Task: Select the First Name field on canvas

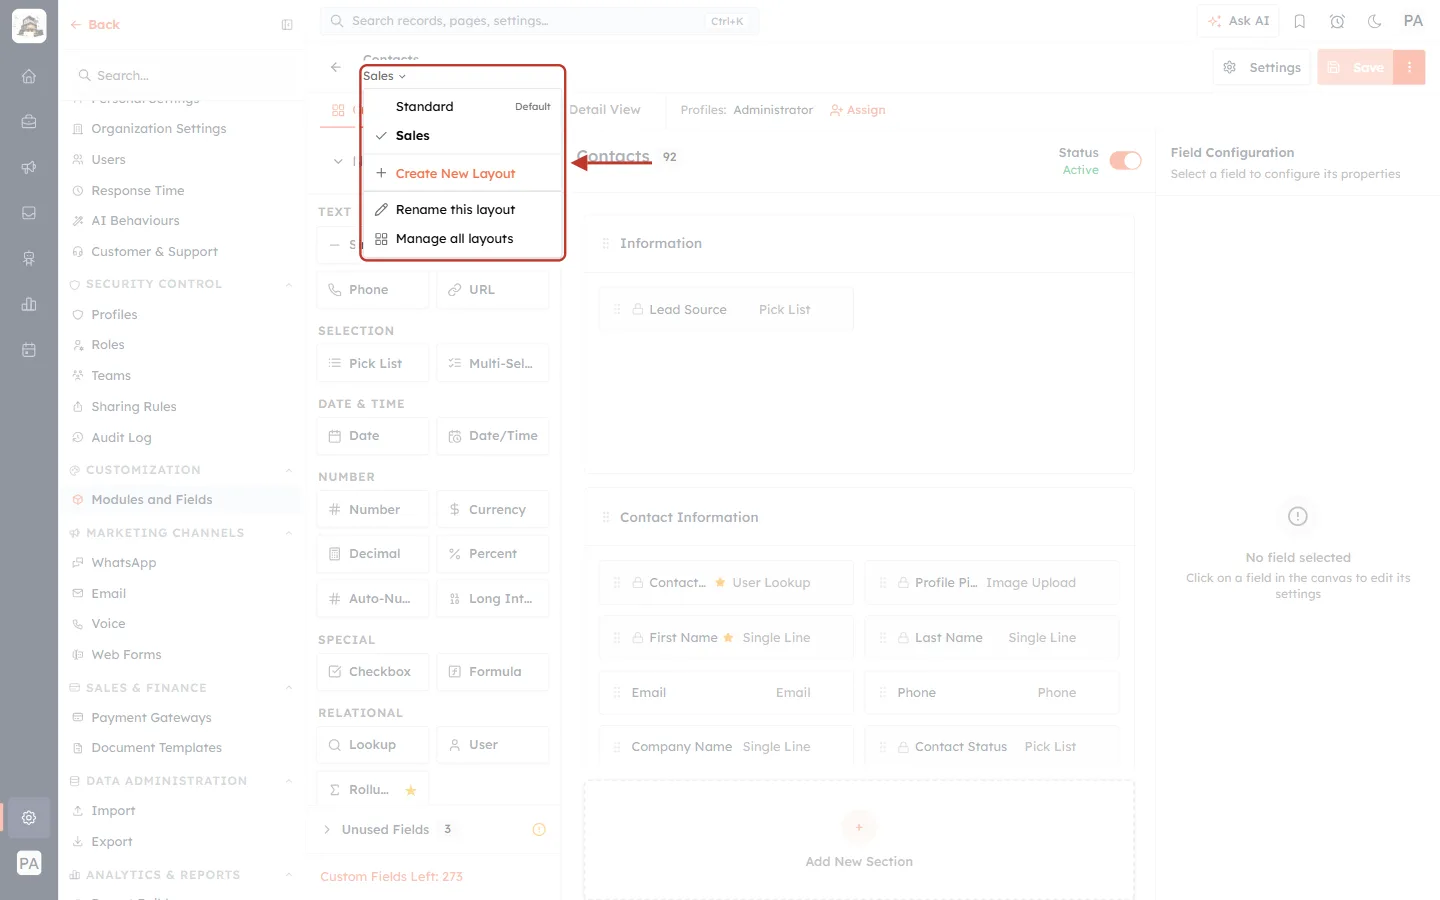Action: pos(726,638)
